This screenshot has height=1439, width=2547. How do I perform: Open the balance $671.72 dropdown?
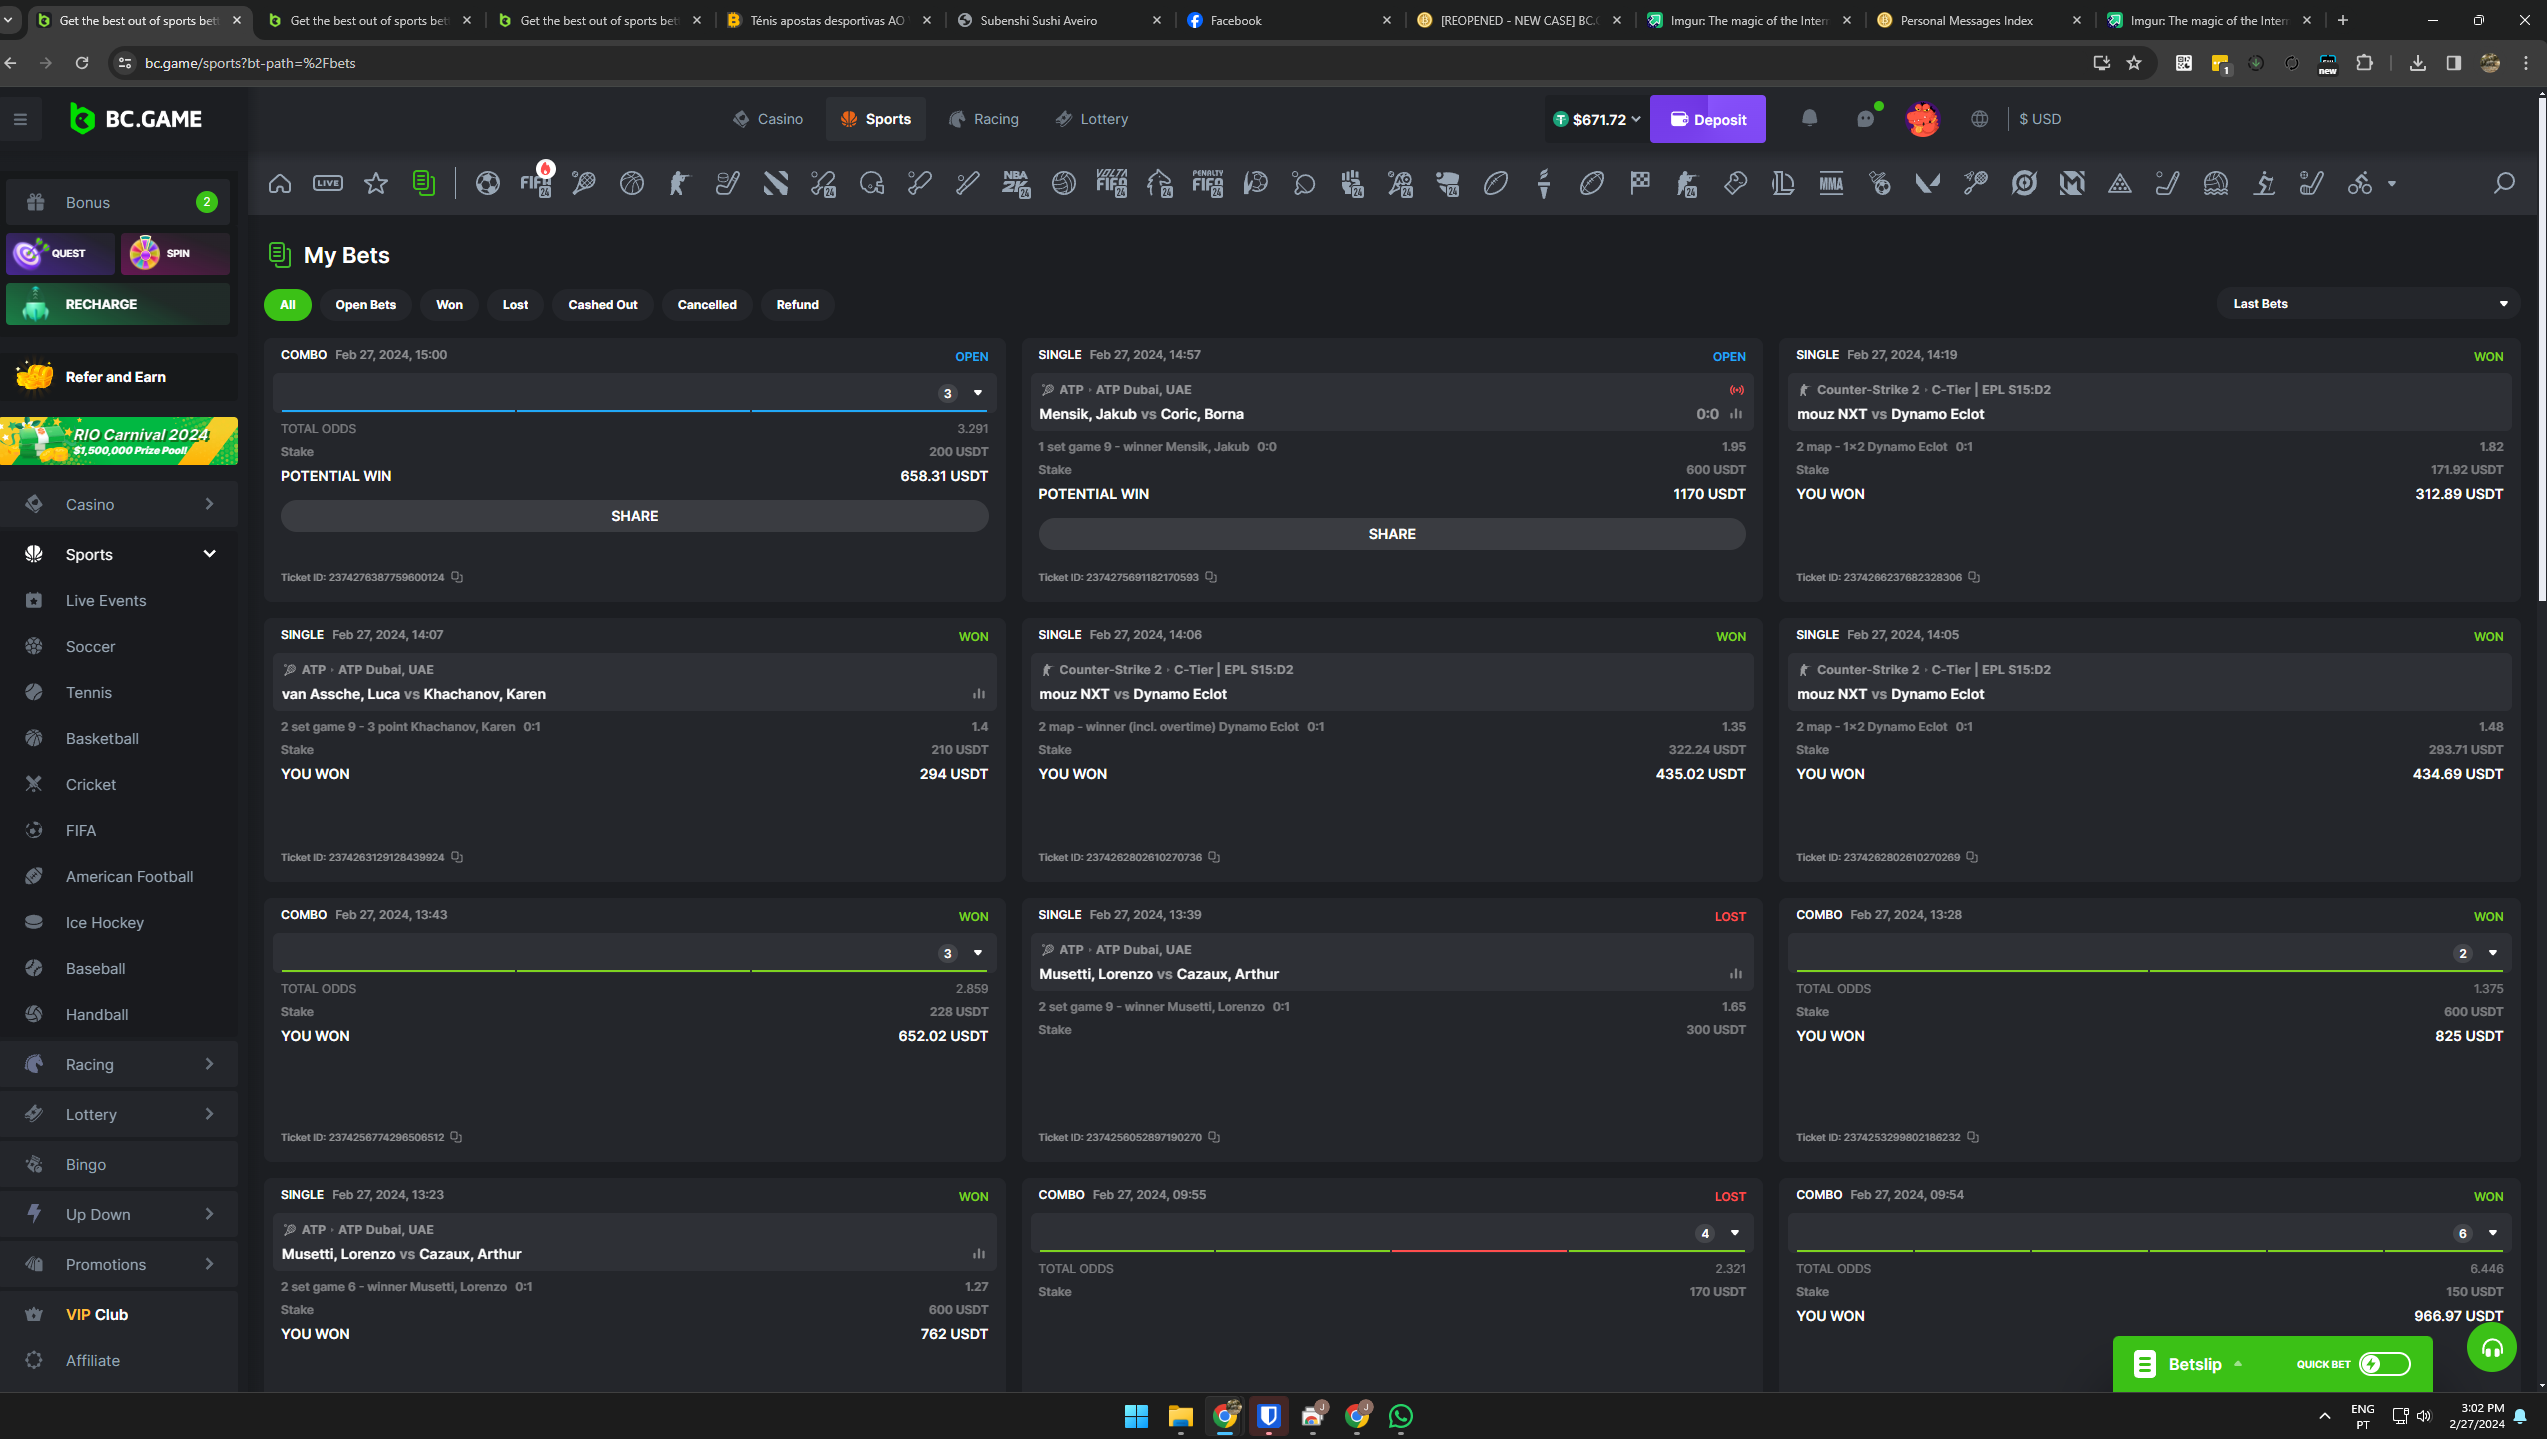tap(1597, 120)
